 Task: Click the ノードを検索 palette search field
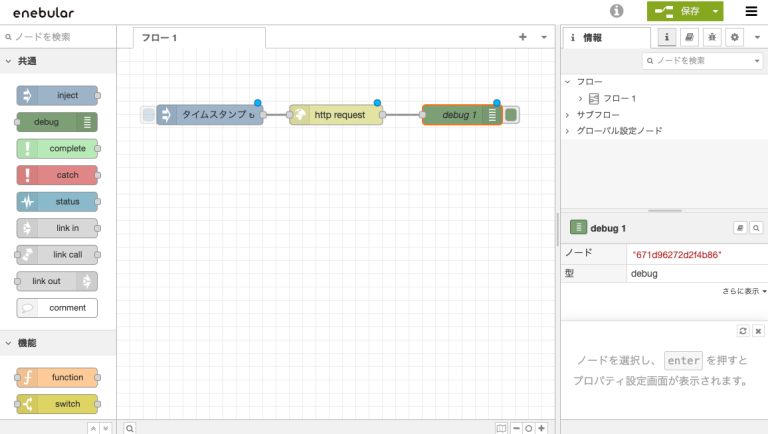tap(60, 37)
